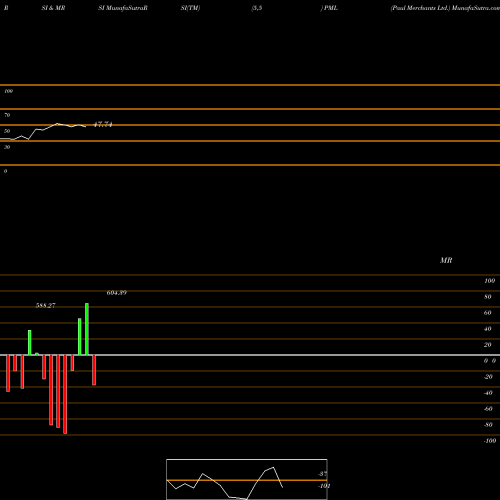The width and height of the screenshot is (500, 500).
Task: Click the PML ticker text in header
Action: [x=331, y=8]
